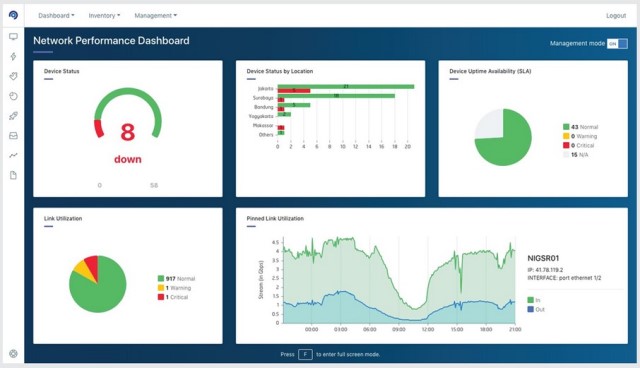Expand the Management dropdown menu
640x368 pixels.
156,16
